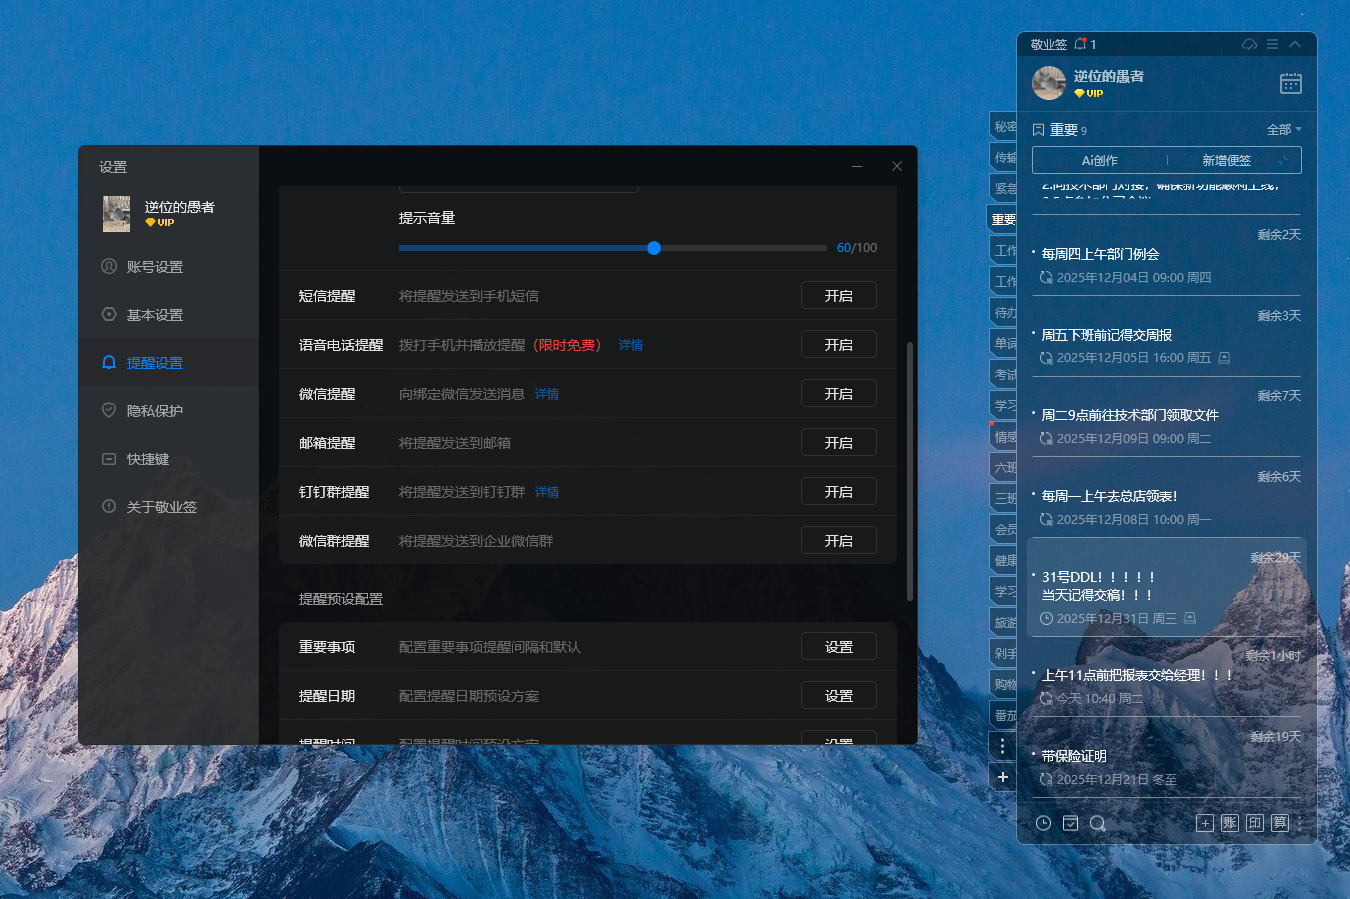Open the search icon in the notes panel
This screenshot has width=1350, height=899.
[1098, 822]
